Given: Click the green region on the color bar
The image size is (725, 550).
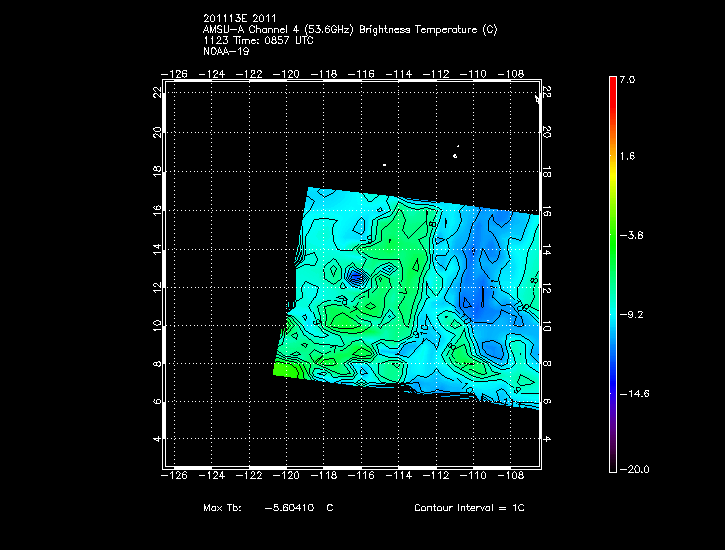Looking at the screenshot, I should 613,220.
